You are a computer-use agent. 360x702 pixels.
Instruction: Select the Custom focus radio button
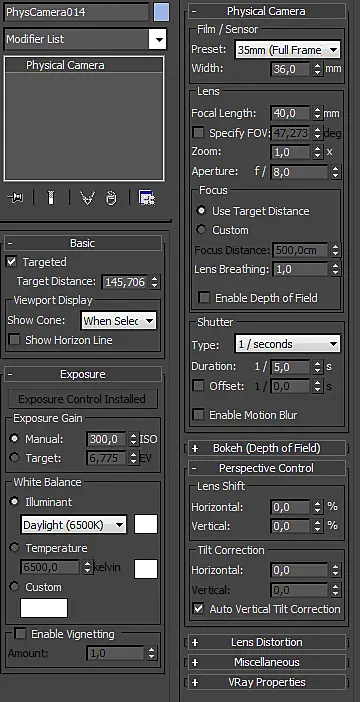(201, 230)
